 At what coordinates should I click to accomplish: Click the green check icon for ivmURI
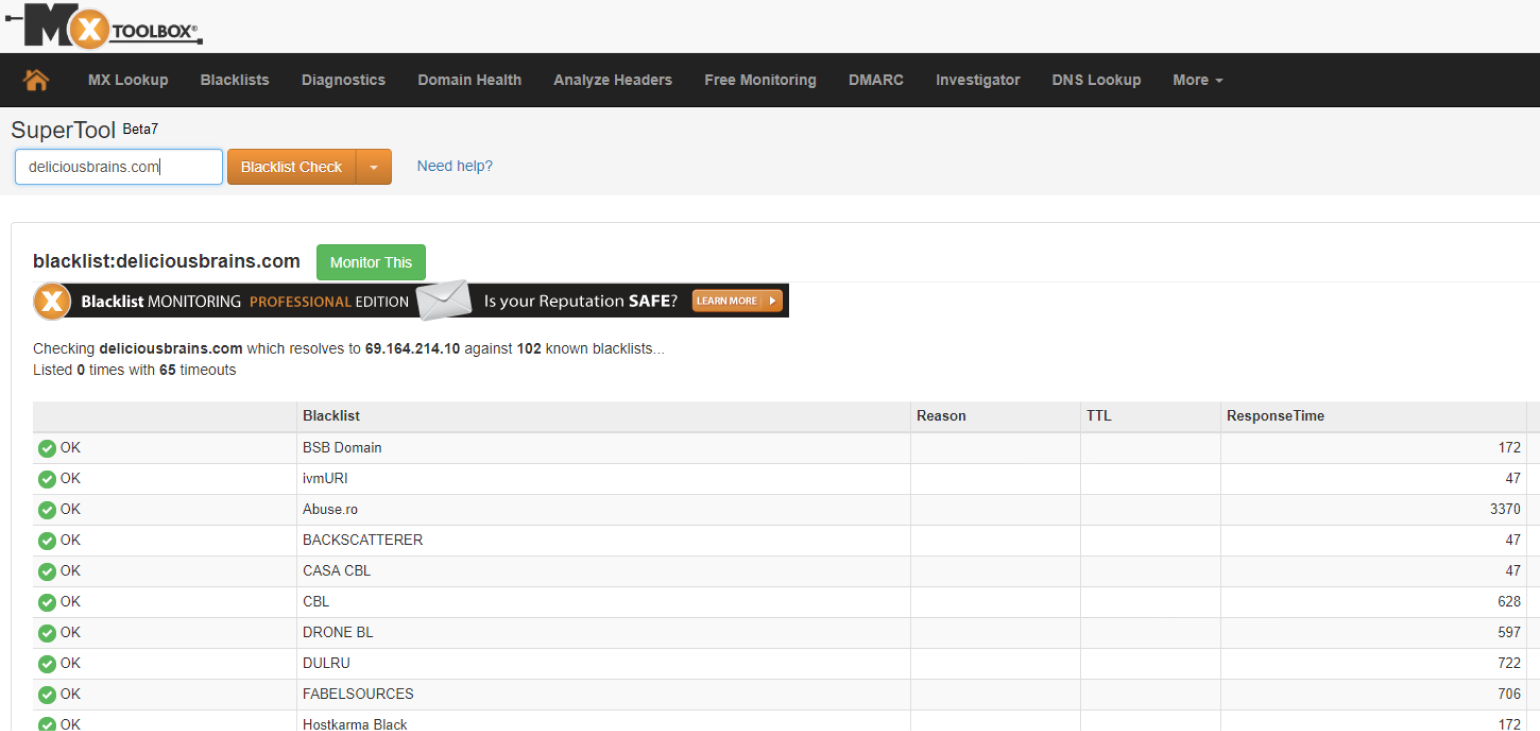pyautogui.click(x=47, y=479)
